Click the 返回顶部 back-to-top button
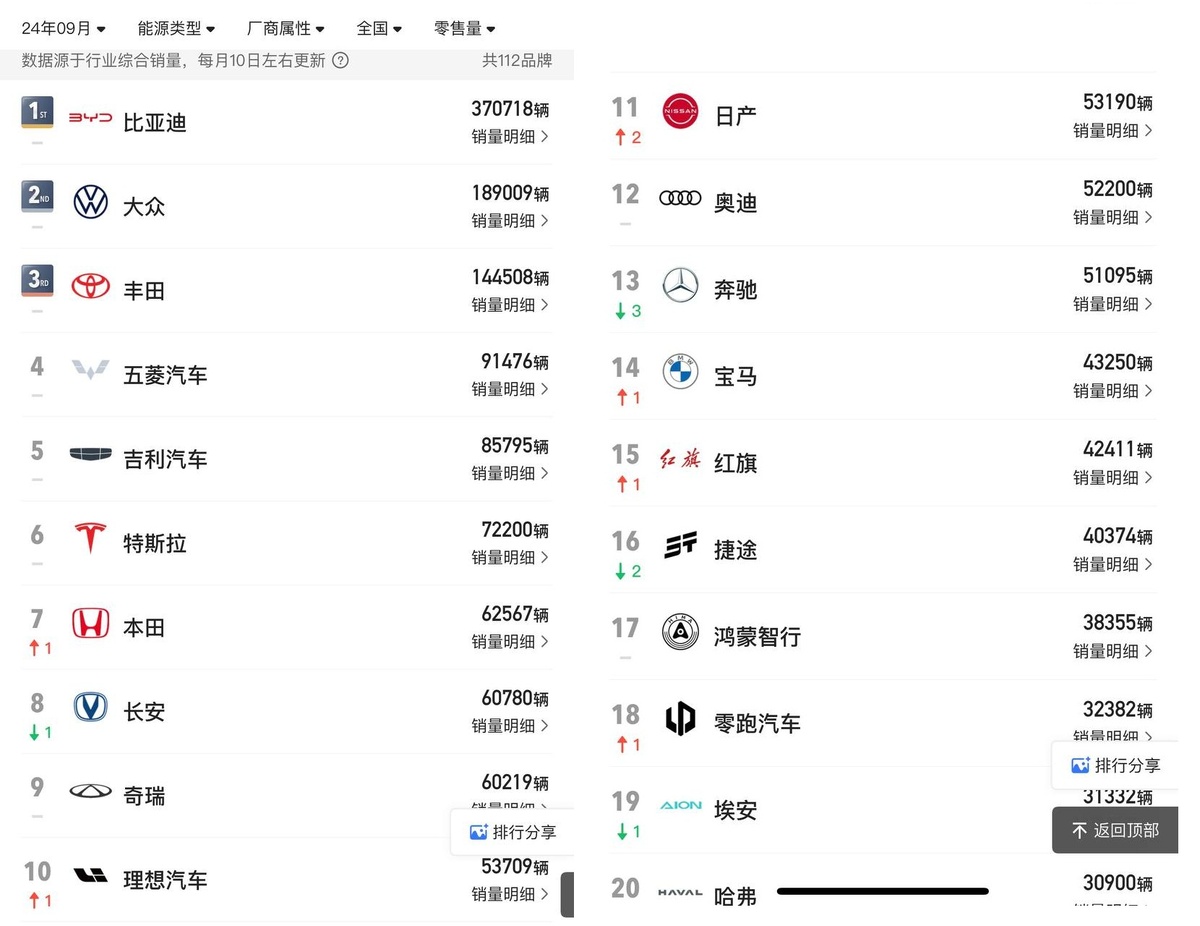 point(1115,830)
